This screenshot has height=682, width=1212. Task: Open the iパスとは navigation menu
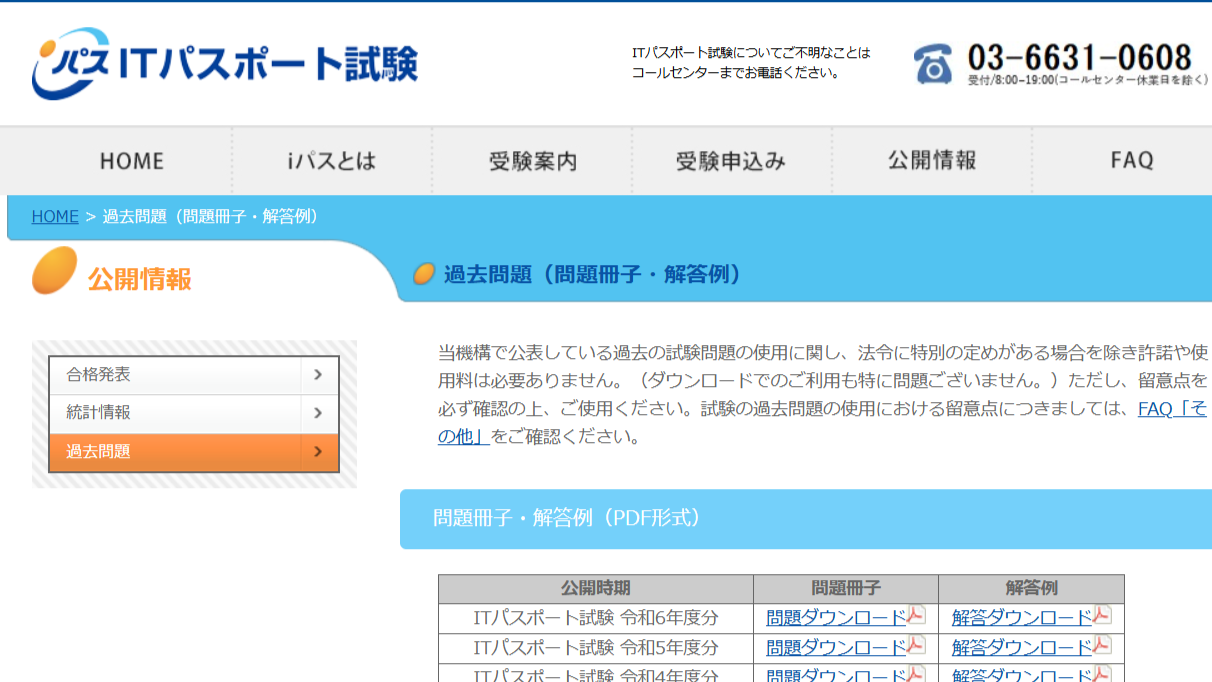(332, 161)
